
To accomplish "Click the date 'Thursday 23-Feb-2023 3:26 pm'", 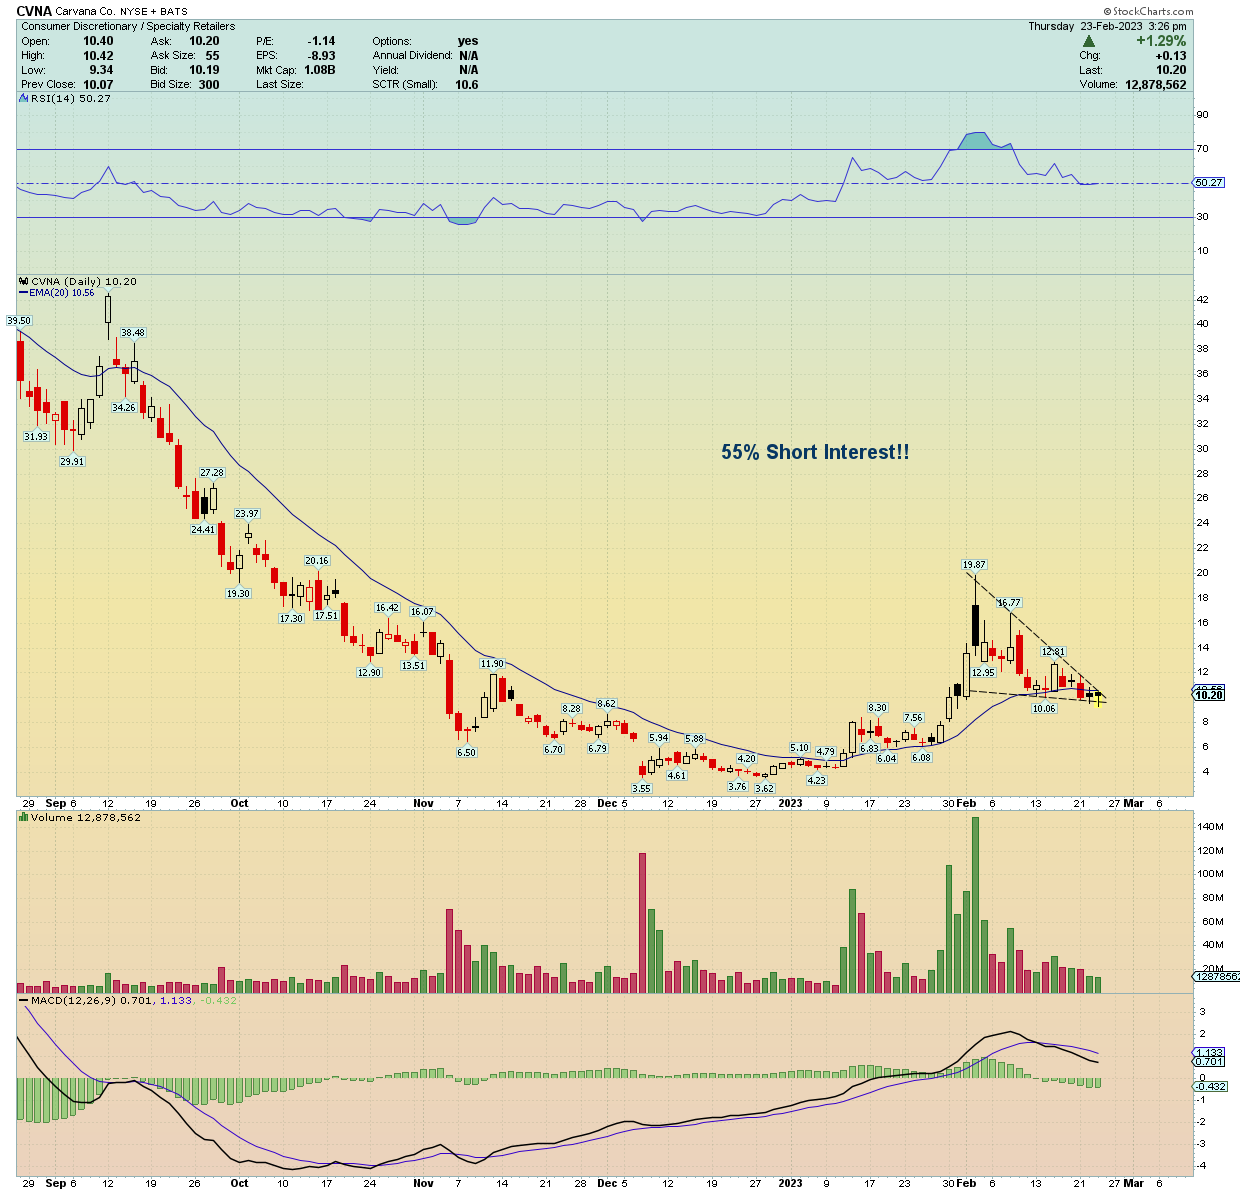I will coord(1107,26).
